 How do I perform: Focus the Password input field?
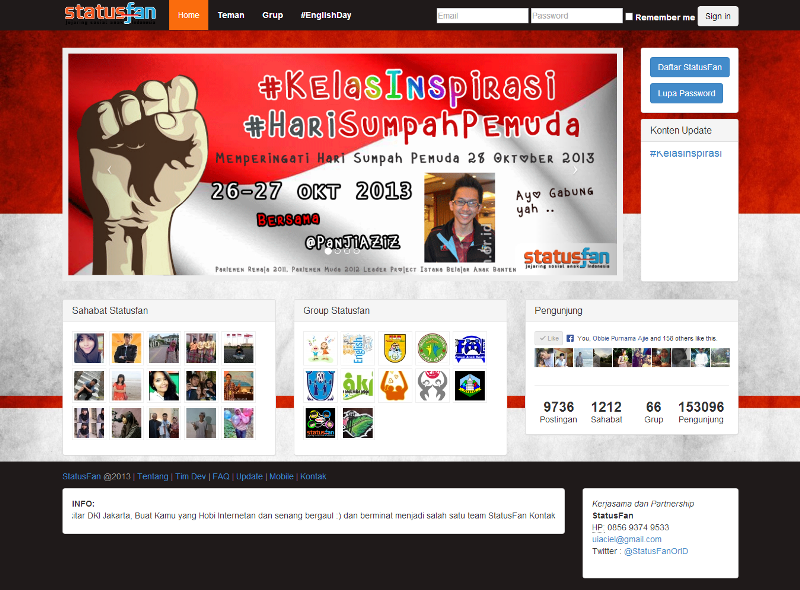click(577, 16)
